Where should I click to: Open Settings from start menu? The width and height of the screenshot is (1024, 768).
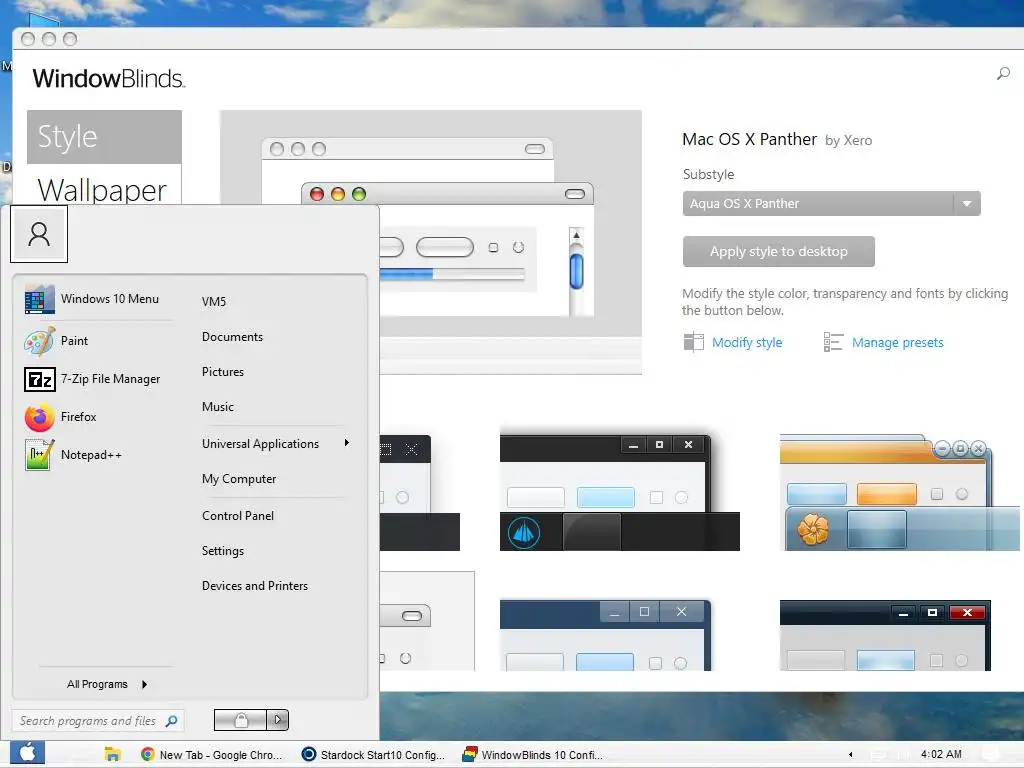tap(223, 551)
